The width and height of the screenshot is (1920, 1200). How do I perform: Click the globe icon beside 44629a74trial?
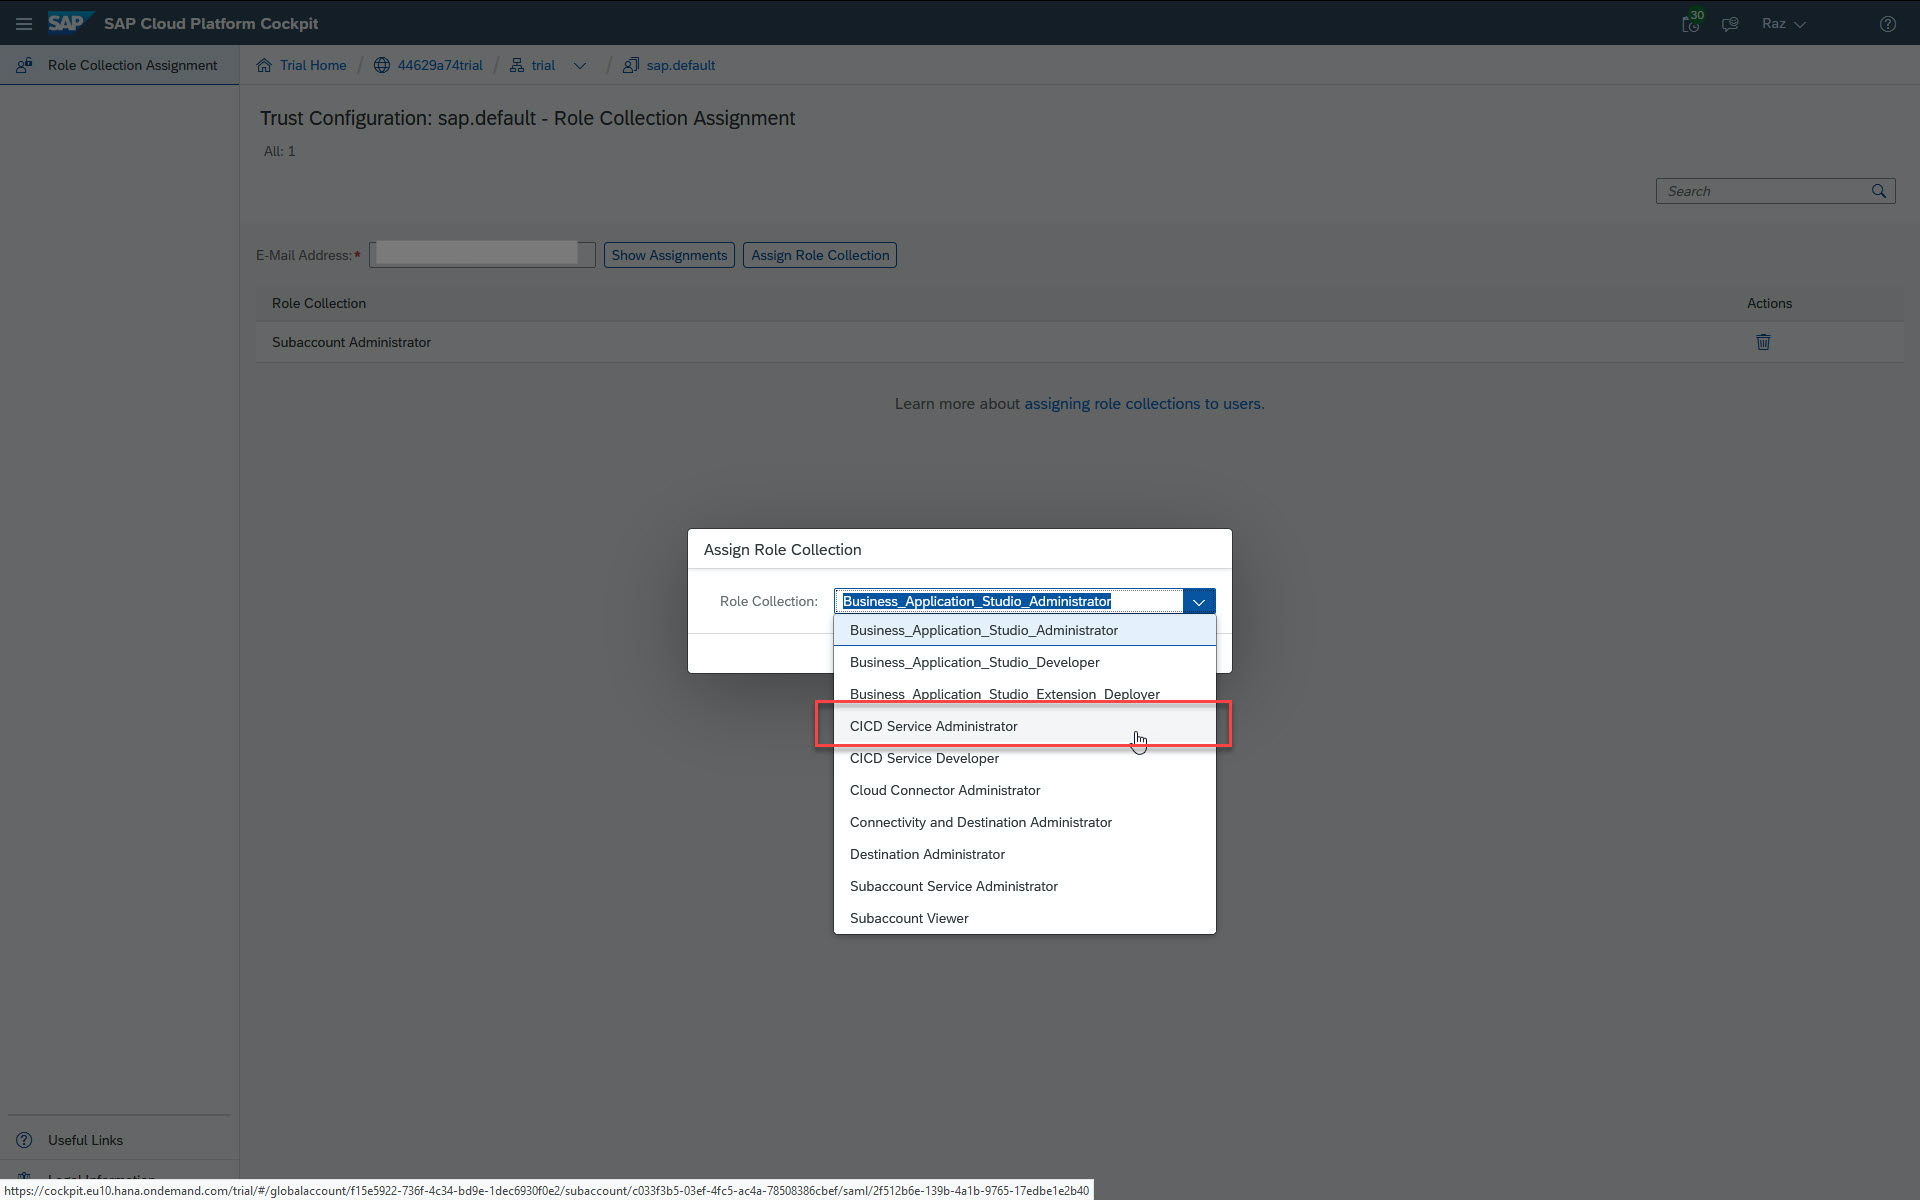click(x=382, y=65)
